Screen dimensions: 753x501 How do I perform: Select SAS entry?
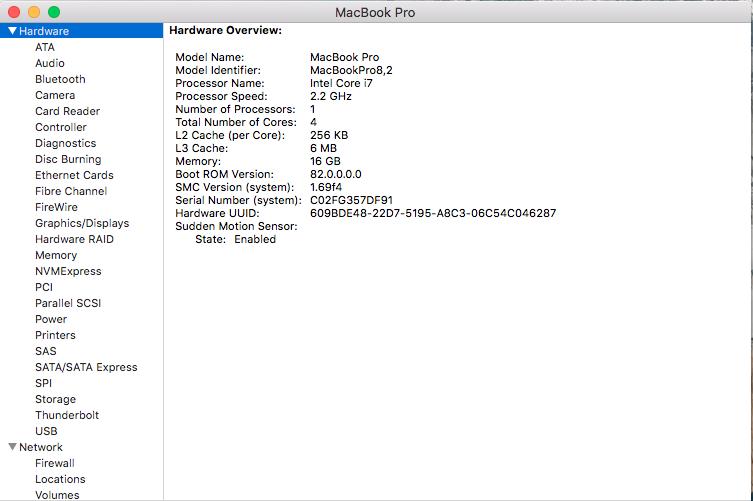pyautogui.click(x=46, y=351)
